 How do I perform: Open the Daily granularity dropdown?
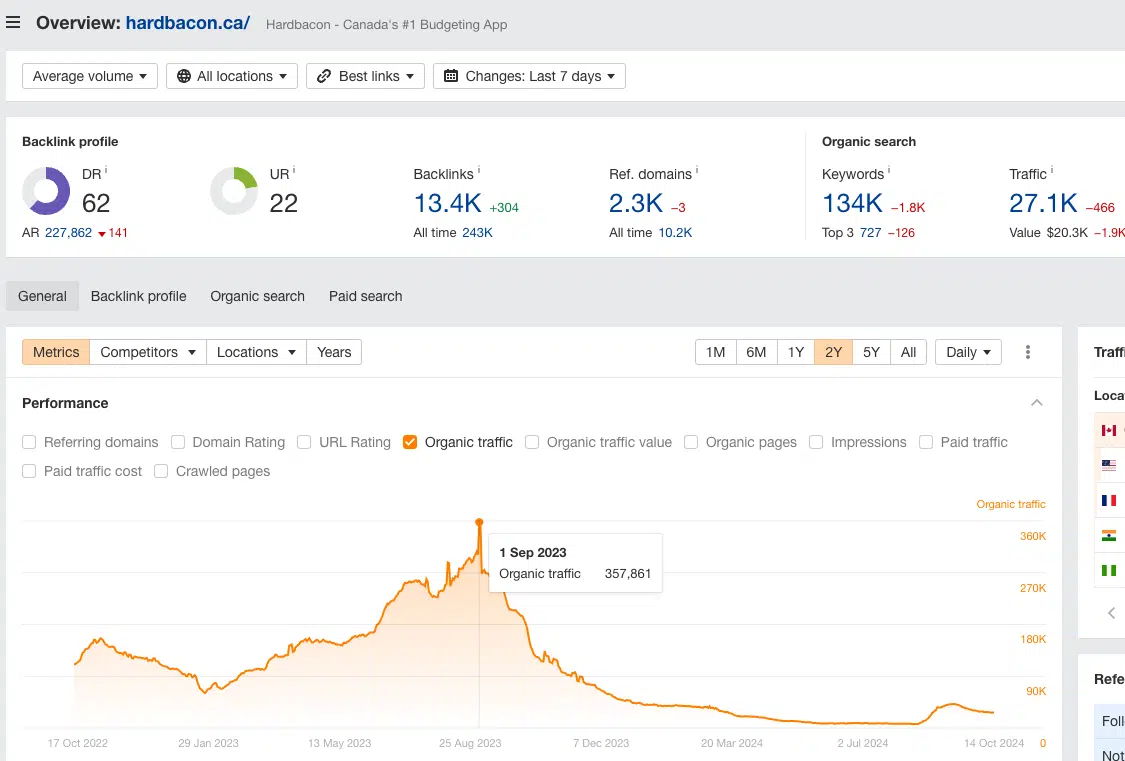[967, 351]
